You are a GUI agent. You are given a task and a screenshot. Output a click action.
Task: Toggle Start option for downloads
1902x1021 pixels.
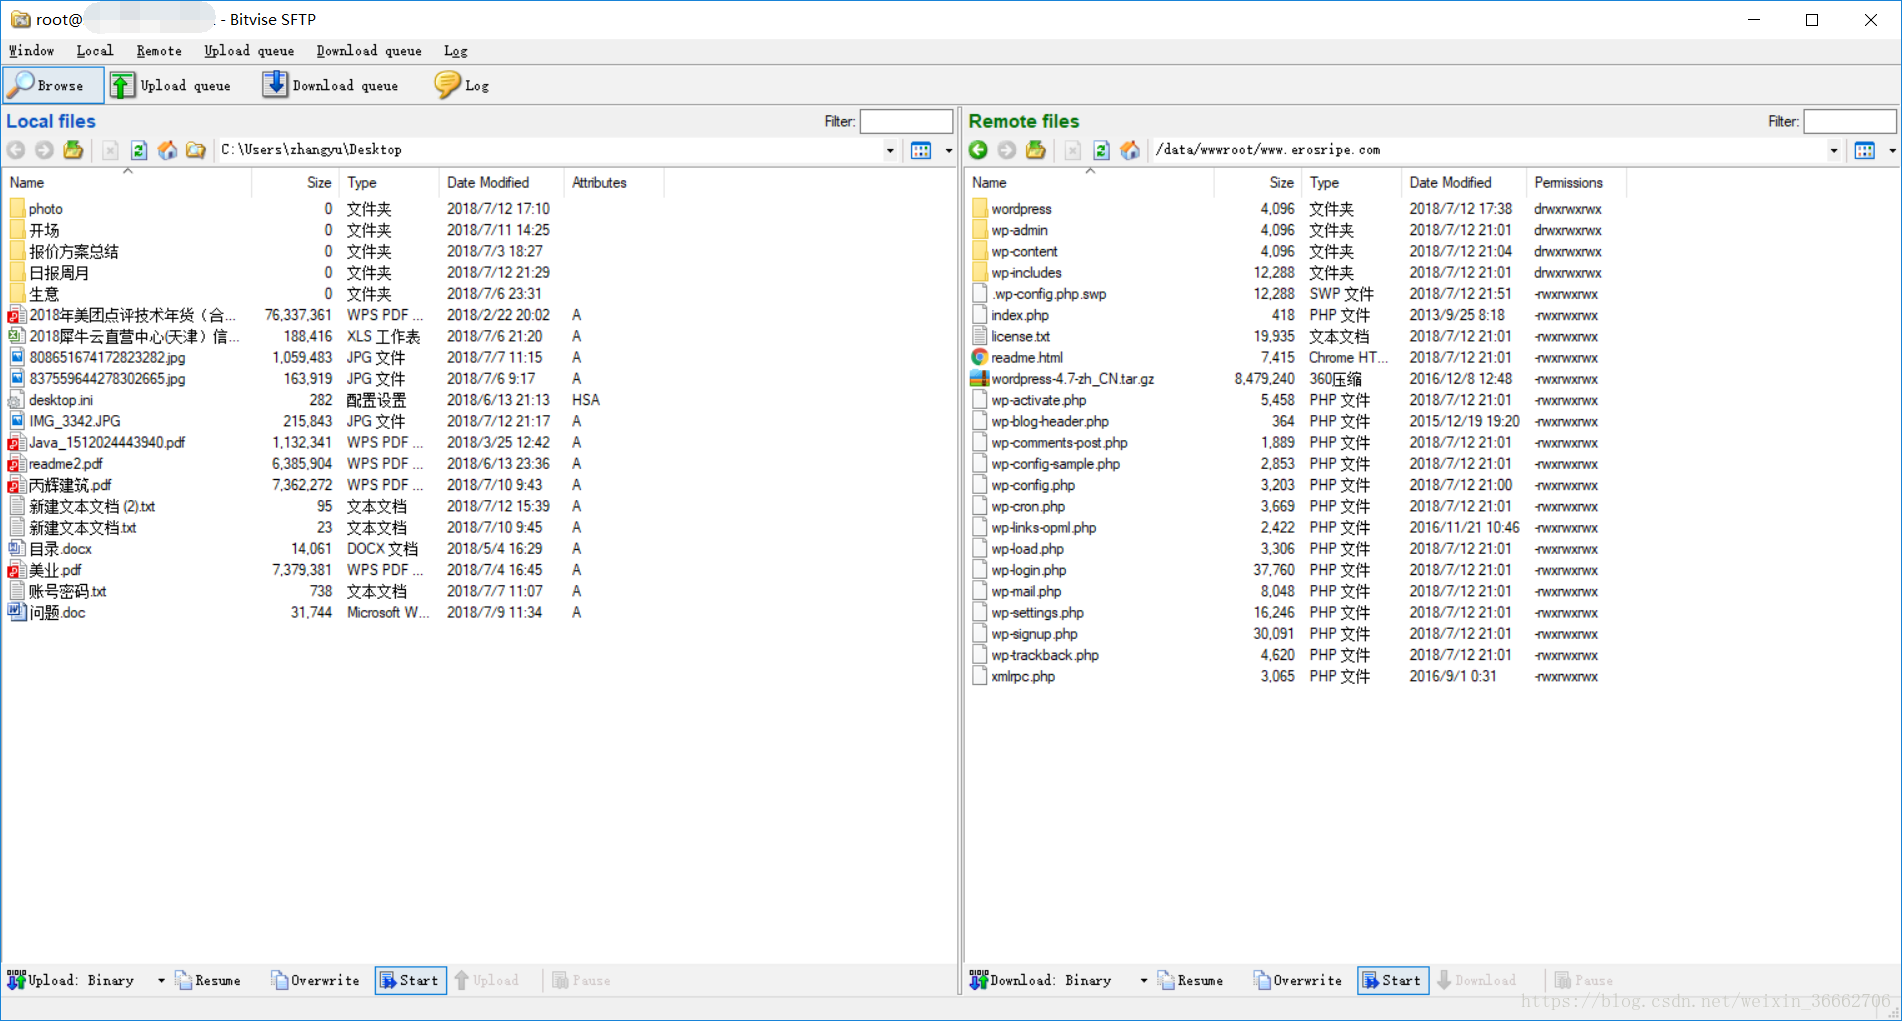[1392, 981]
